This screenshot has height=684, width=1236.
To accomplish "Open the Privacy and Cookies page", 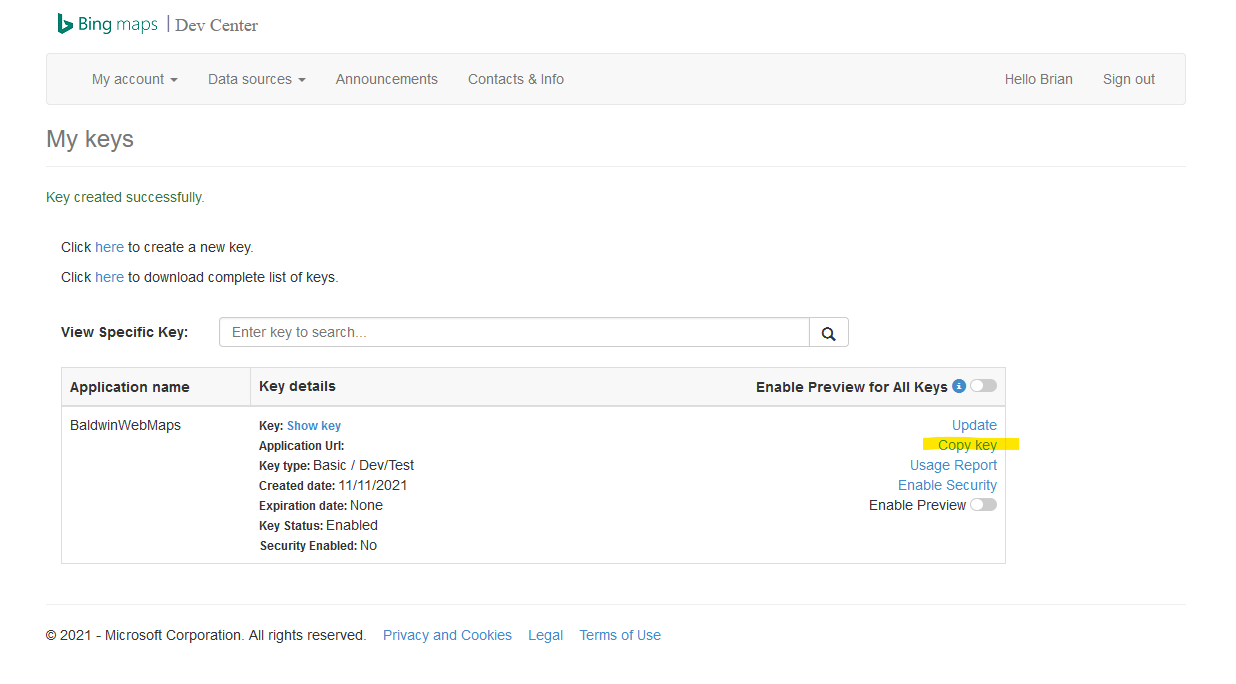I will [x=447, y=634].
